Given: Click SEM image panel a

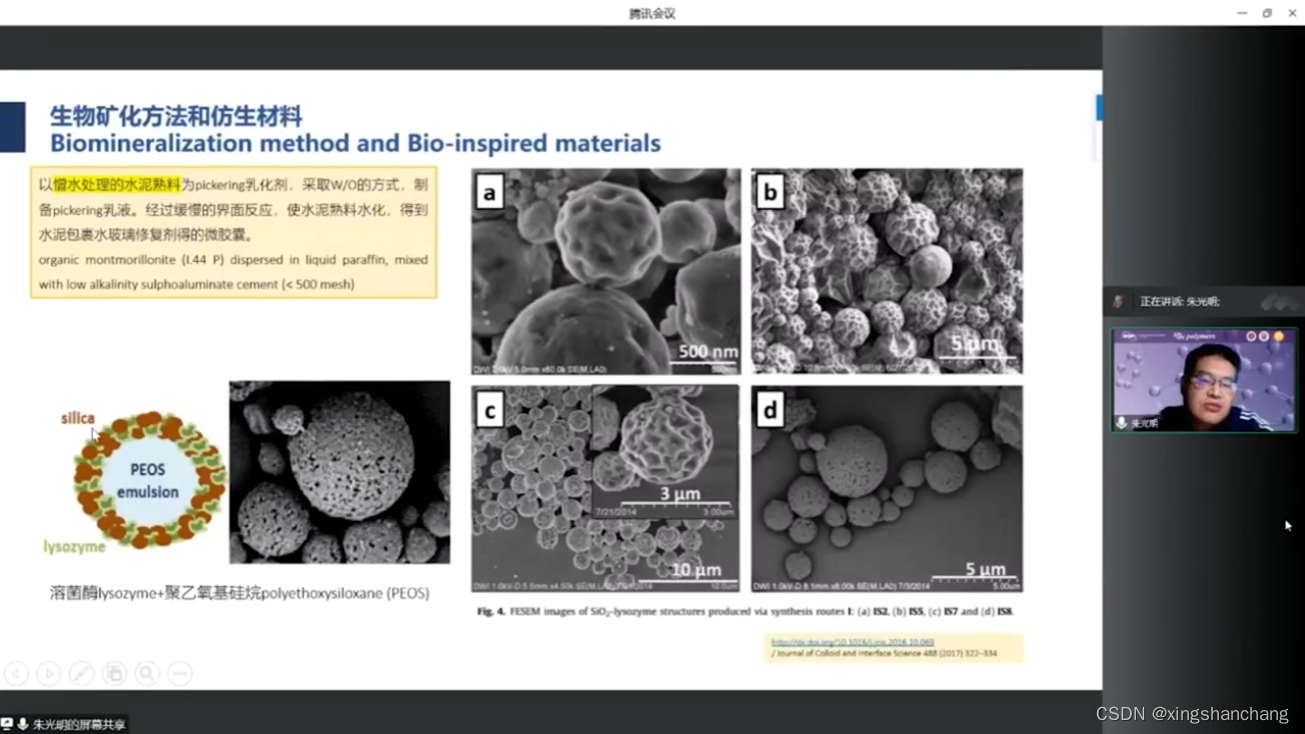Looking at the screenshot, I should pyautogui.click(x=606, y=272).
